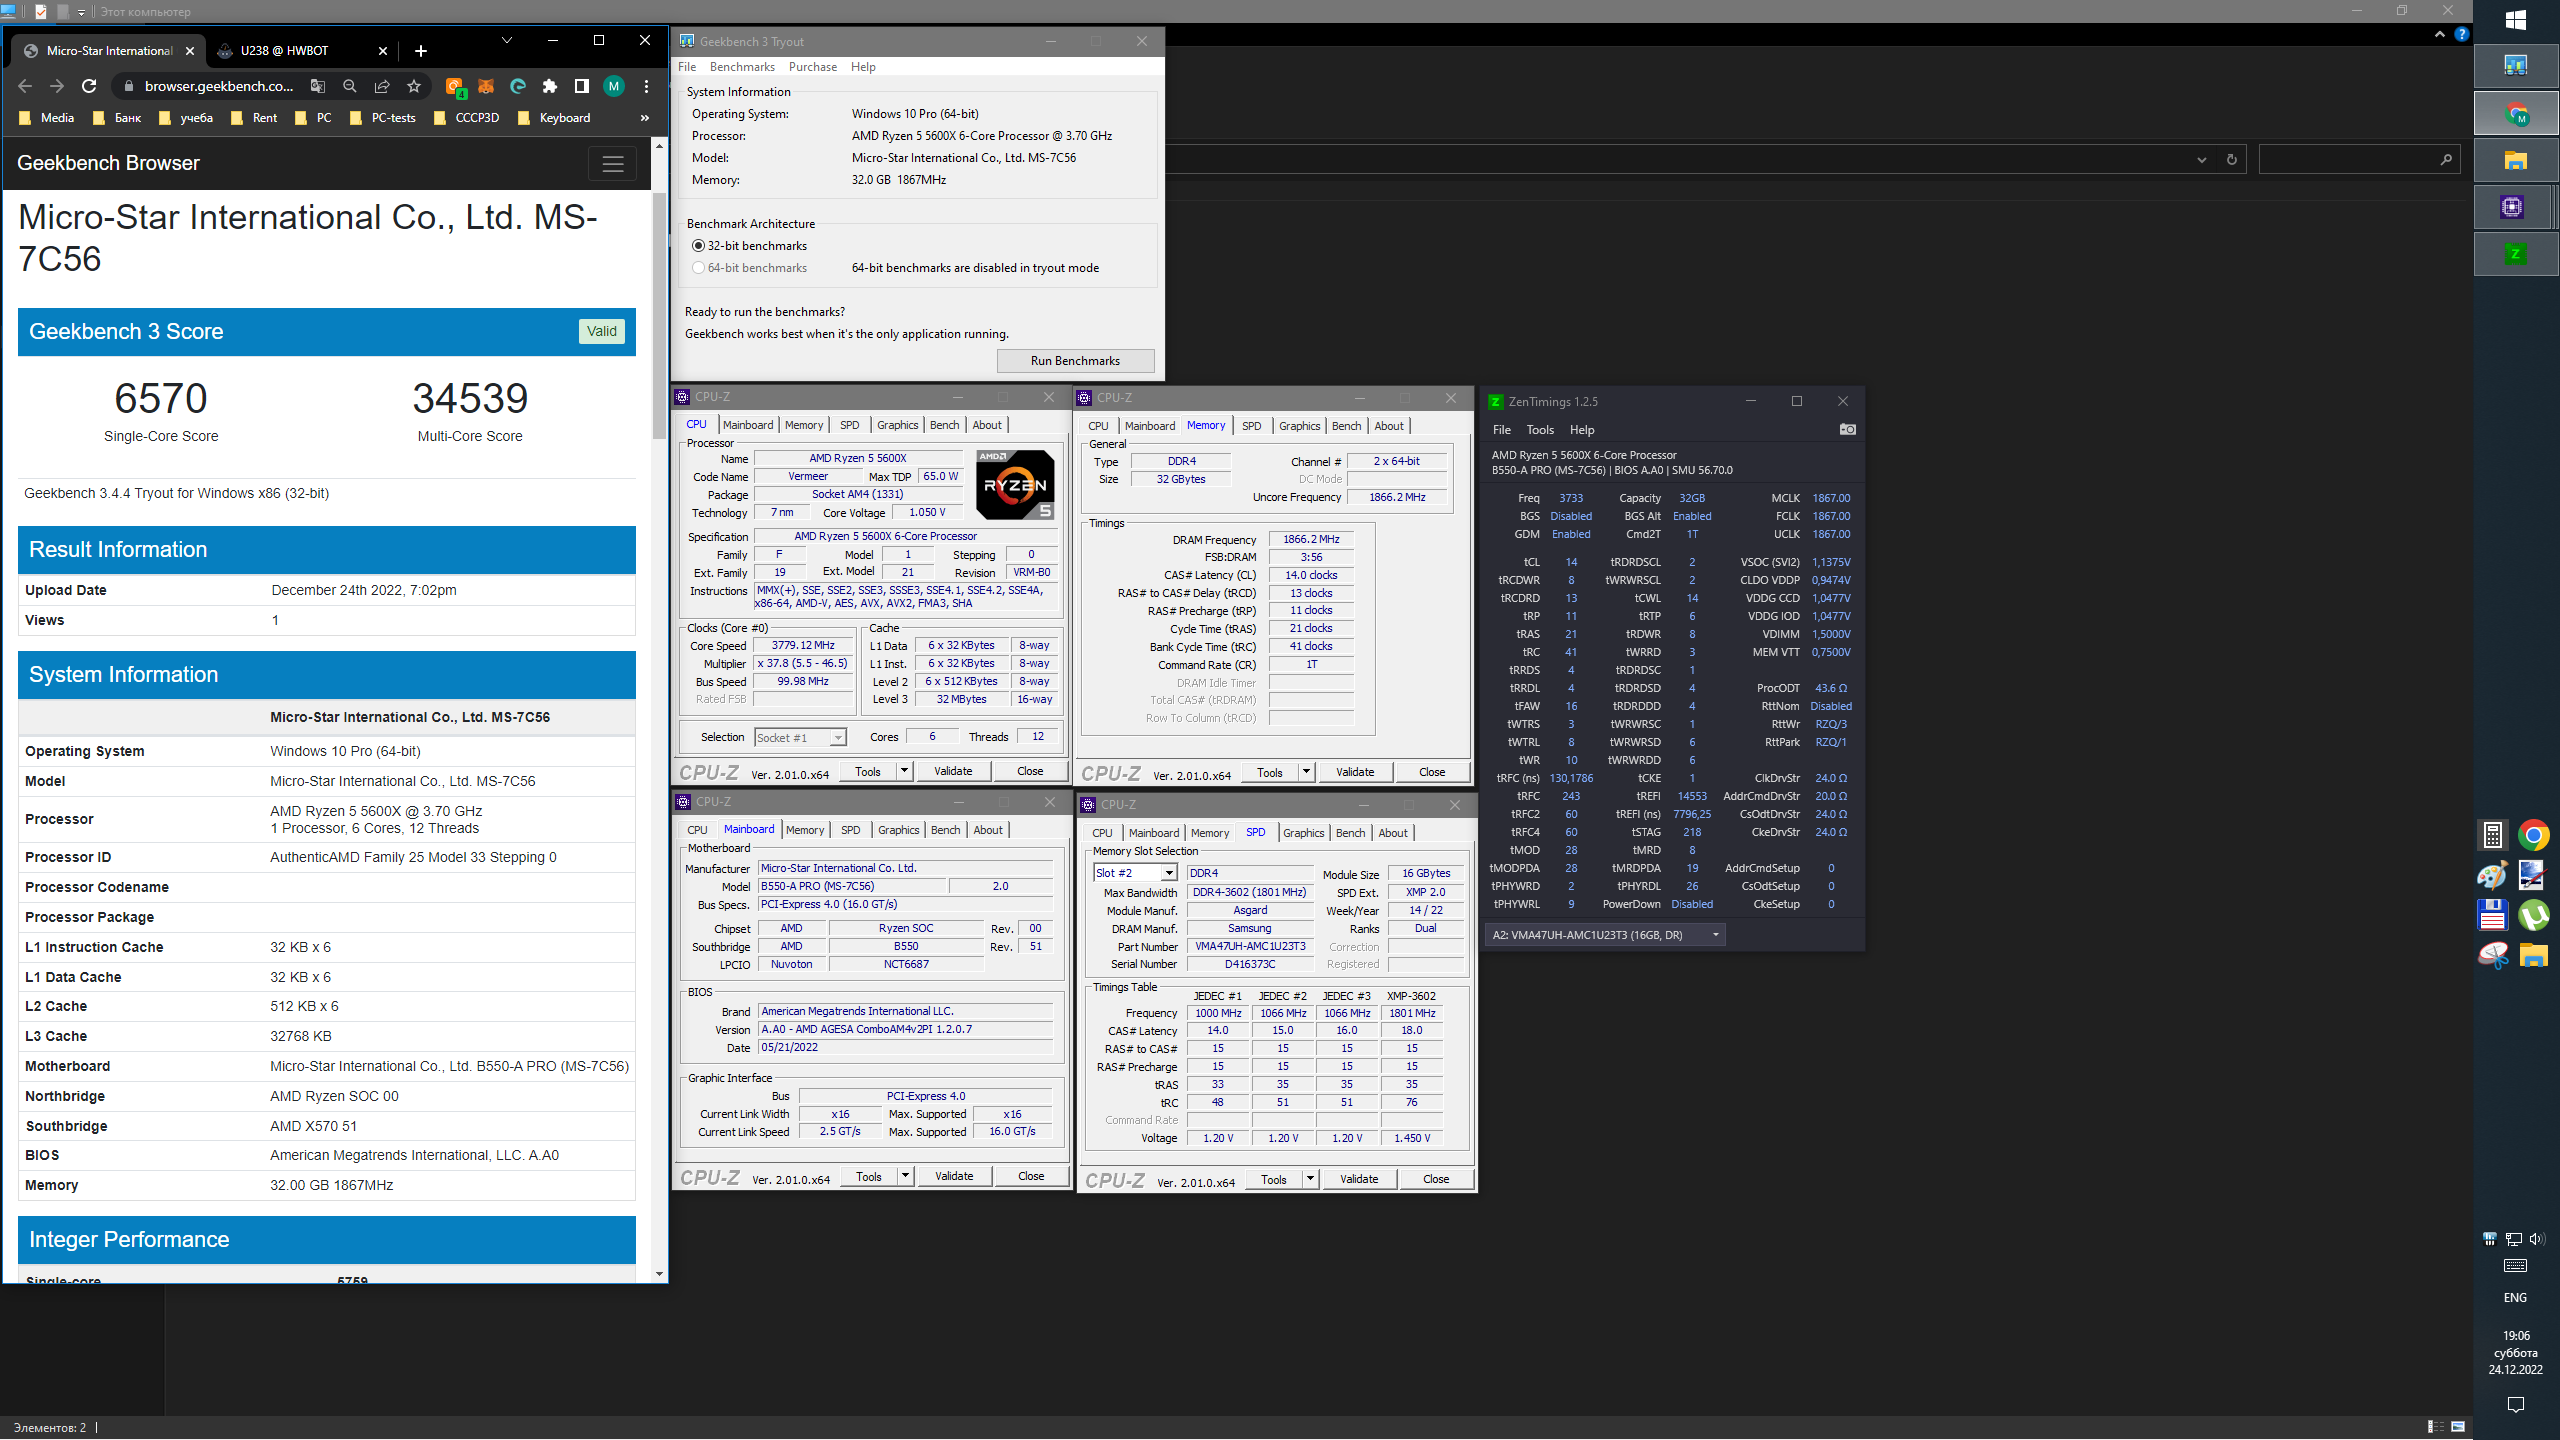Screen dimensions: 2560x1440
Task: Open a new Chrome tab with plus
Action: 421,51
